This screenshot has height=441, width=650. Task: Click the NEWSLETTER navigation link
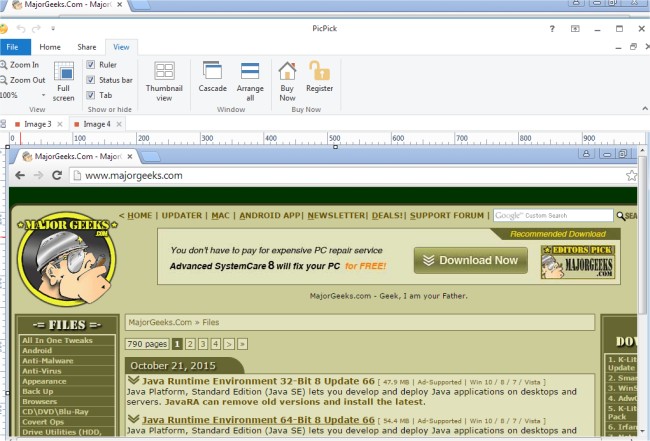(x=336, y=216)
